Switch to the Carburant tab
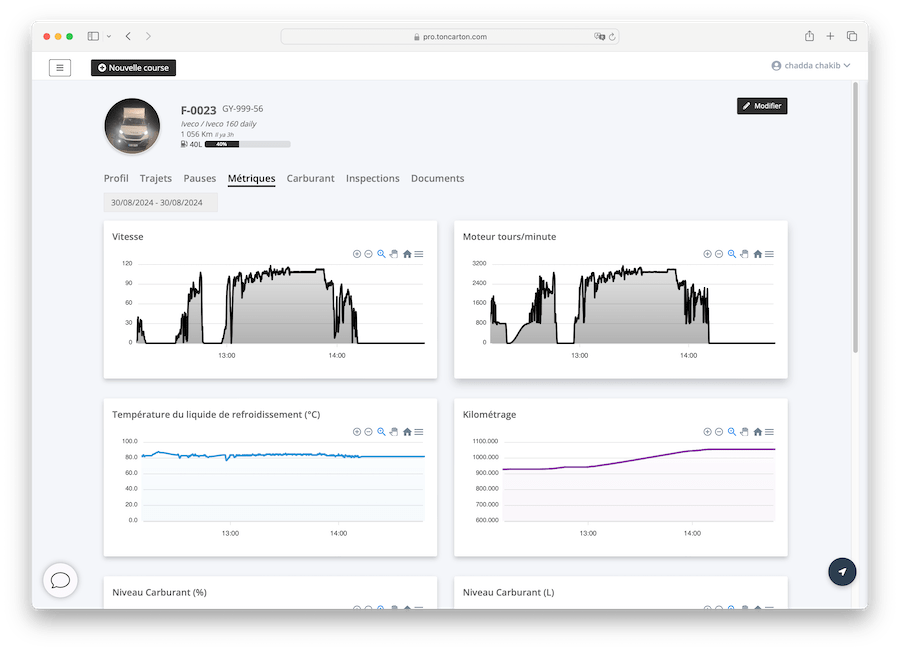This screenshot has height=651, width=900. (310, 179)
